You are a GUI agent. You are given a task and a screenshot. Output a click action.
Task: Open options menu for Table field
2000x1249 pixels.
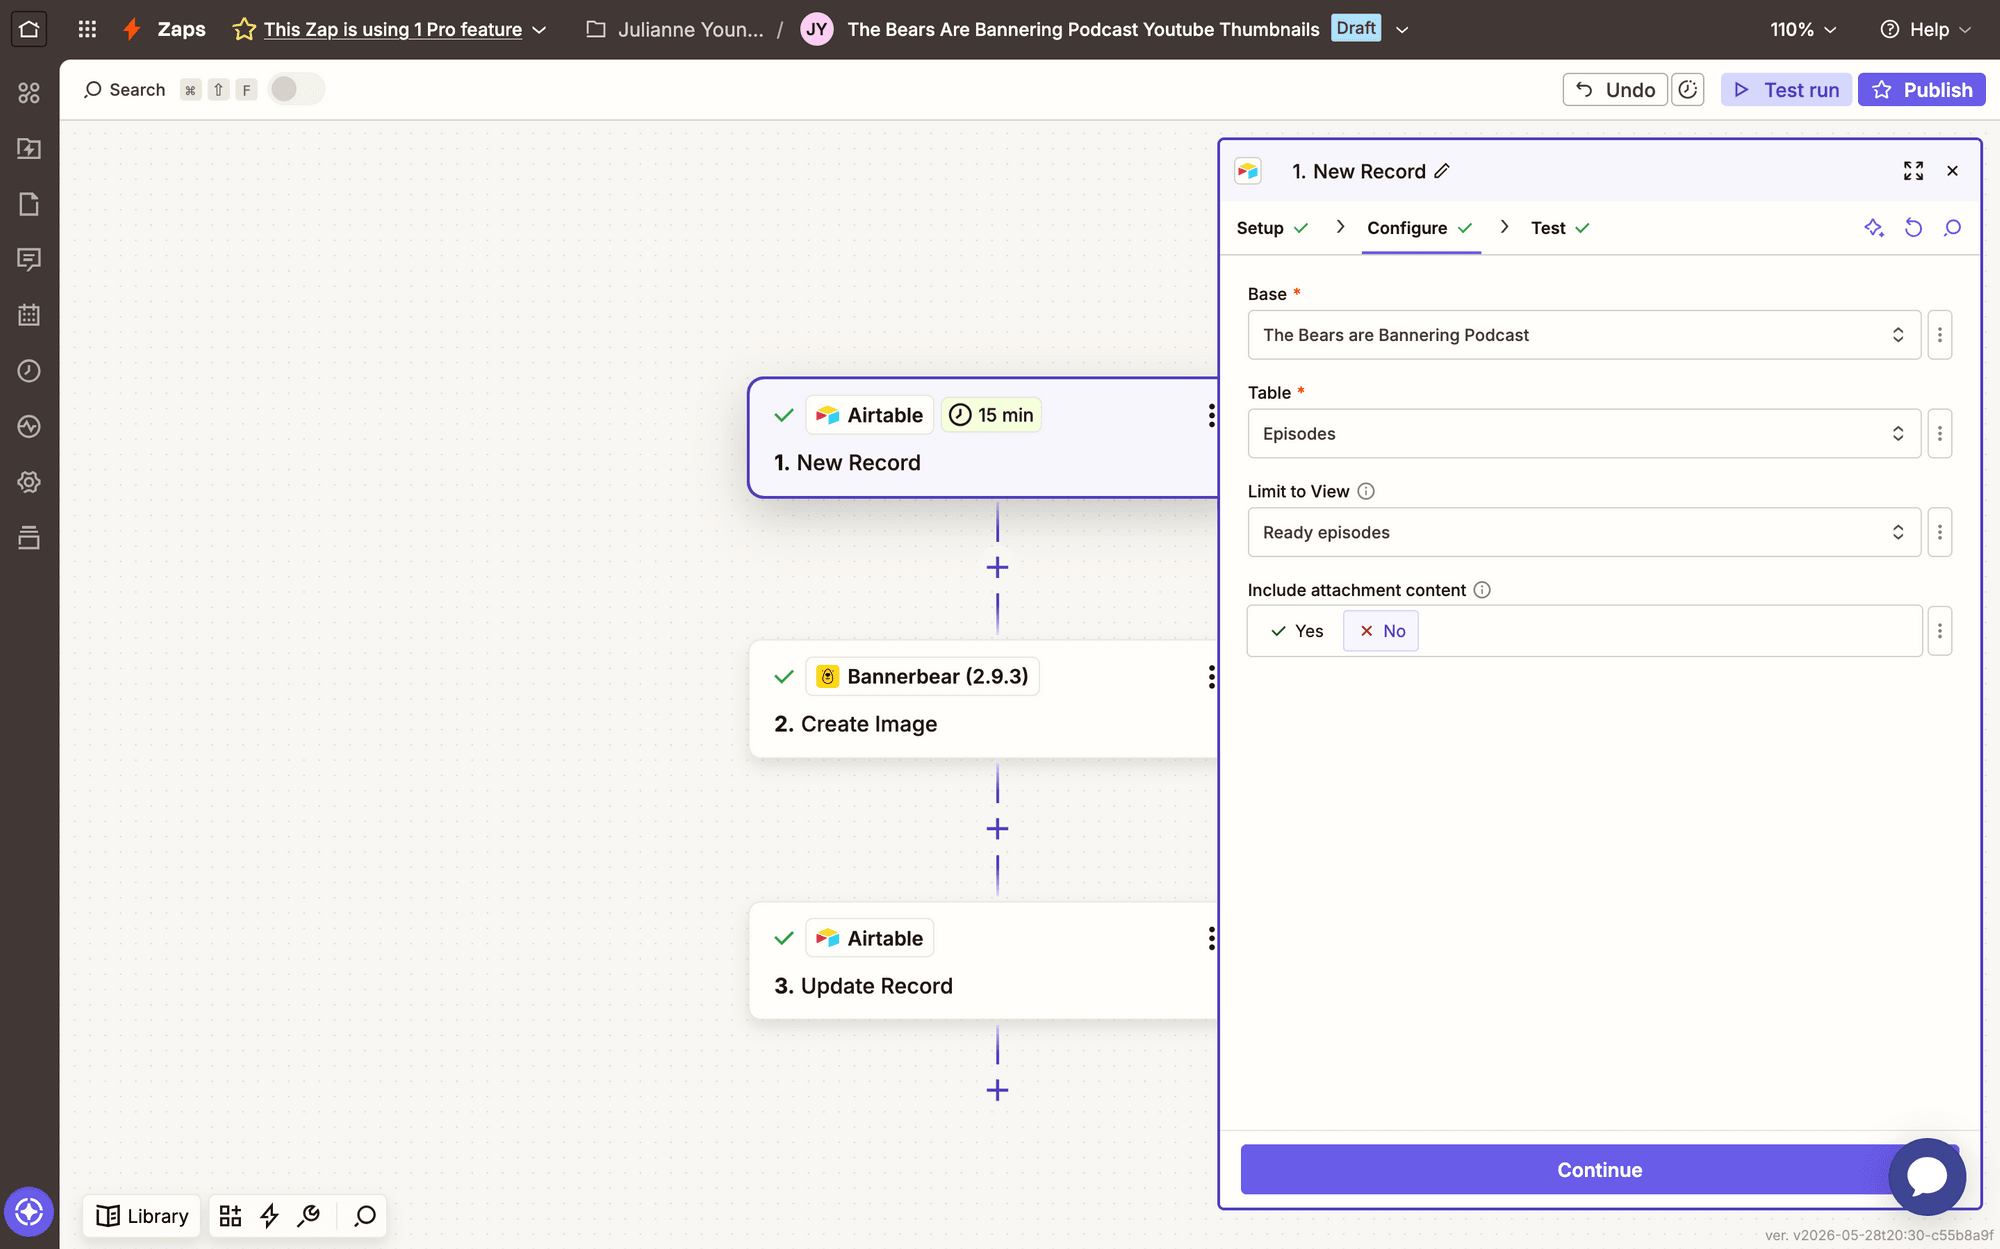click(x=1940, y=434)
